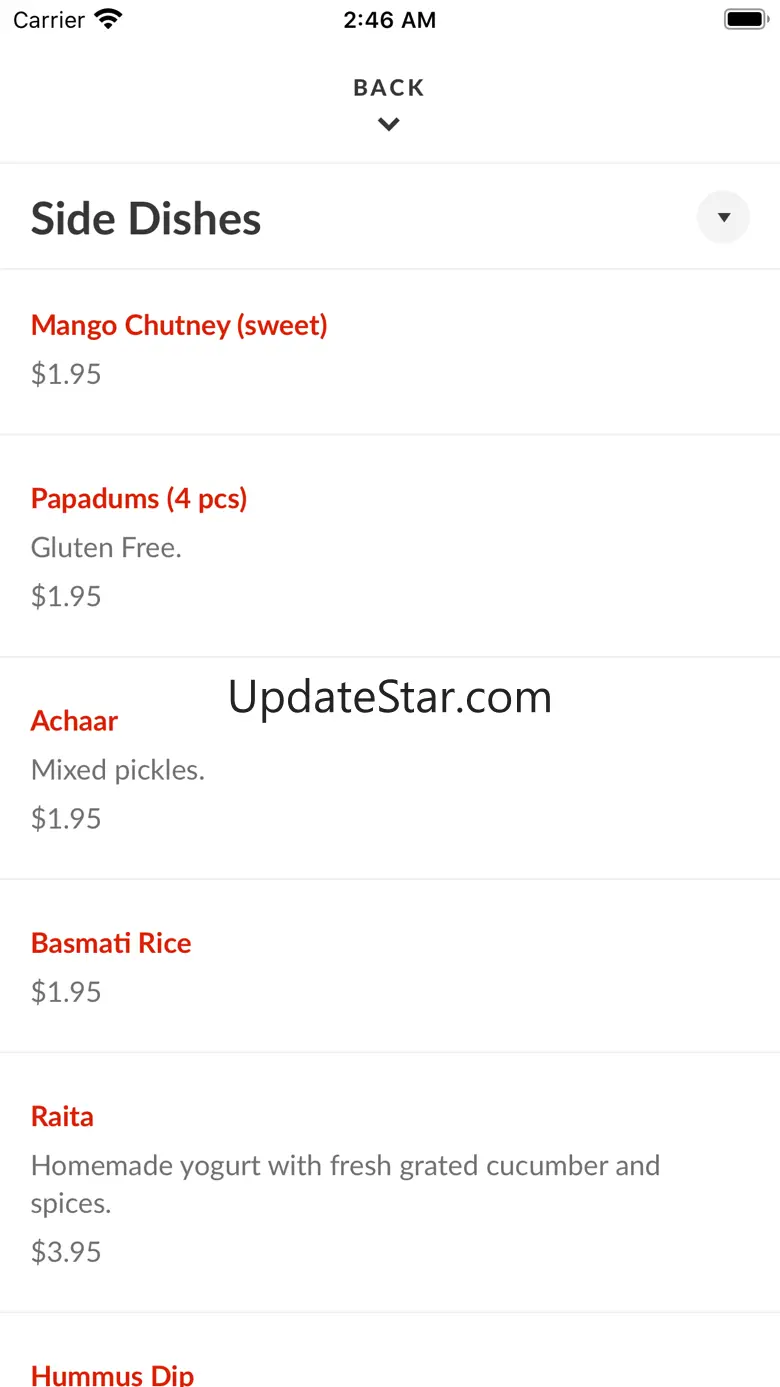The image size is (780, 1387).
Task: Tap the Gluten Free description text
Action: tap(106, 547)
